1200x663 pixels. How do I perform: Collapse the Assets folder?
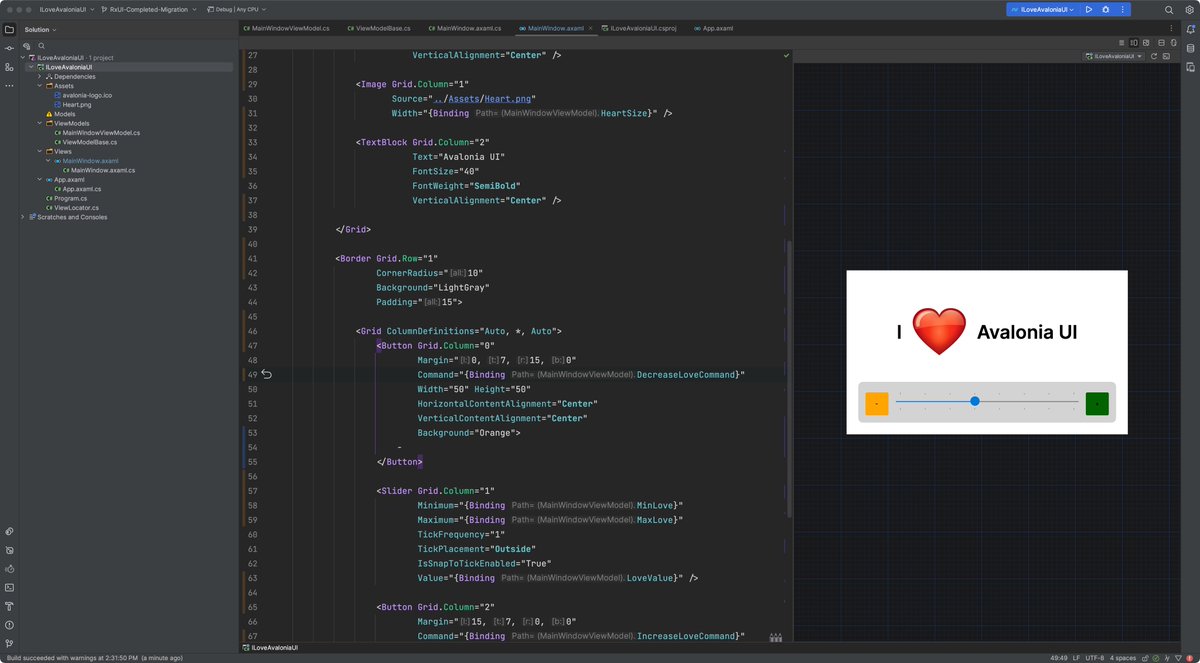[x=39, y=86]
